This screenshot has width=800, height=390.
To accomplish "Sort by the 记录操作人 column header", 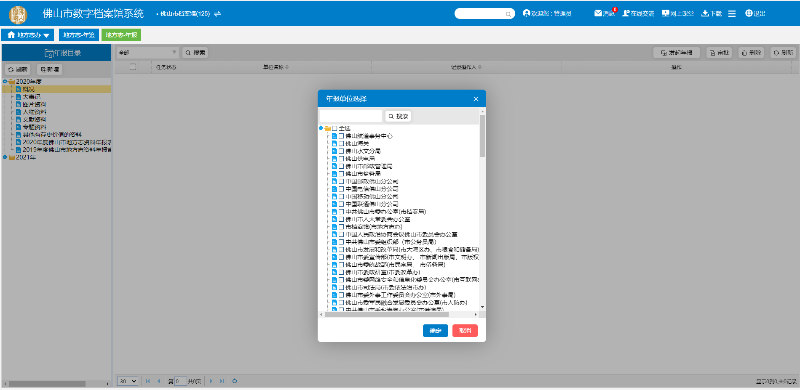I will pyautogui.click(x=466, y=67).
